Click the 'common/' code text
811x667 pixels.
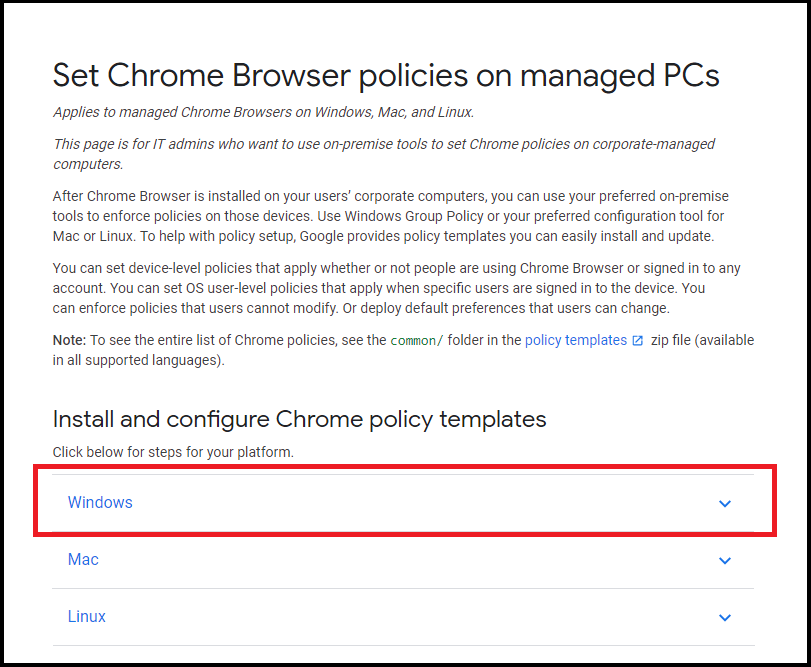coord(416,341)
